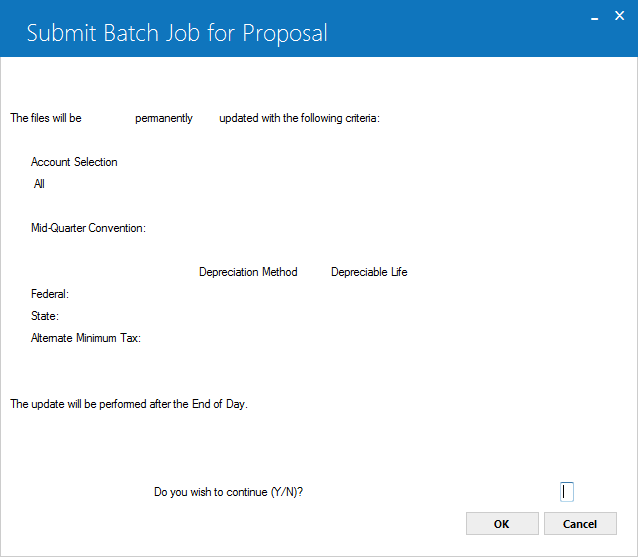This screenshot has width=638, height=557.
Task: Click the 'The files will be' text
Action: 46,118
